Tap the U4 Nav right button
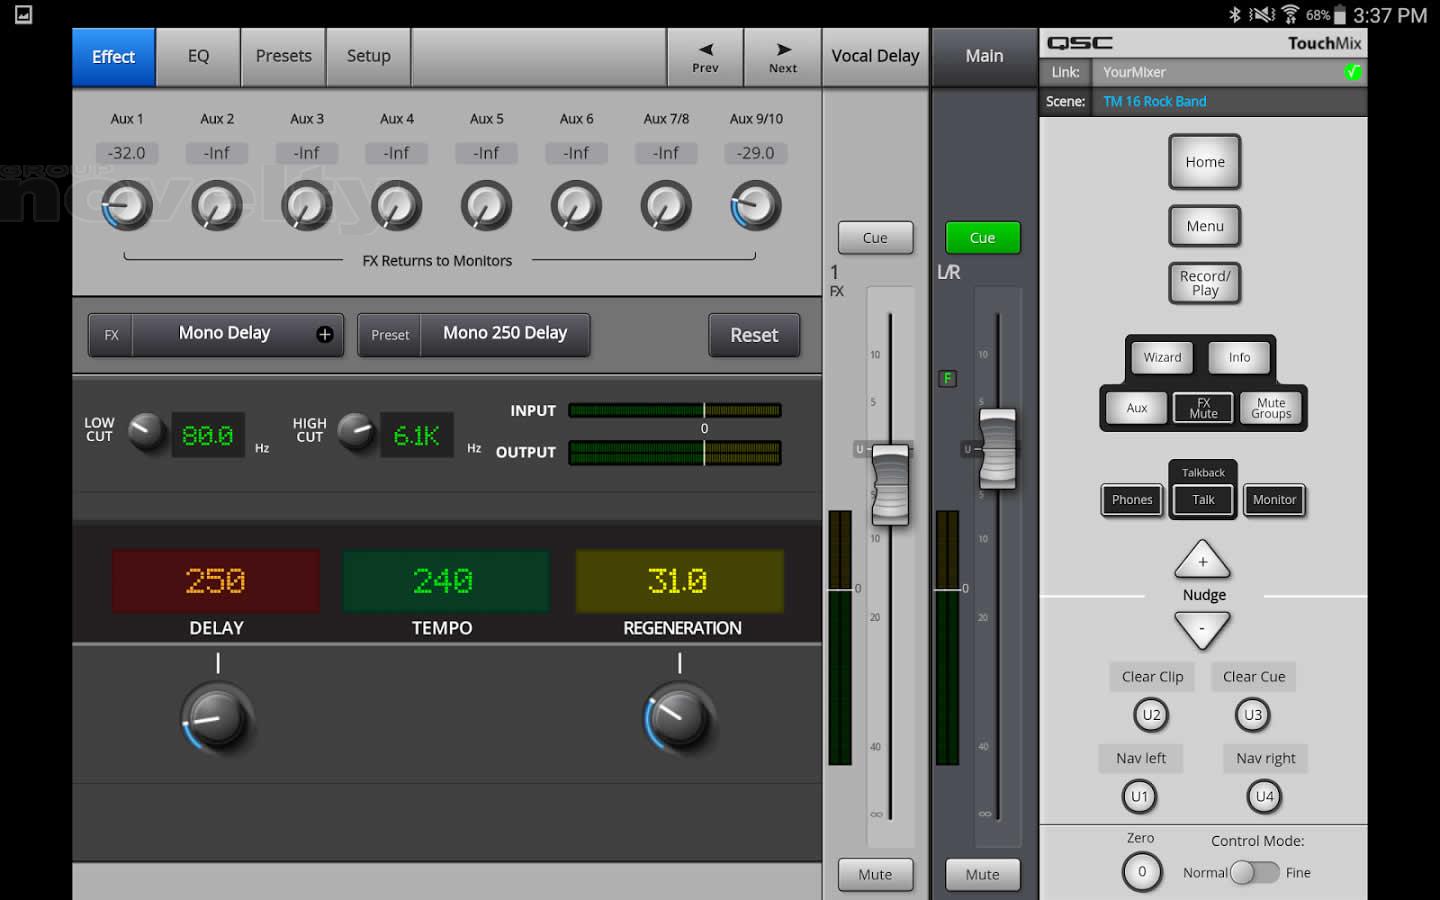Screen dimensions: 1440x900 (x=1264, y=797)
